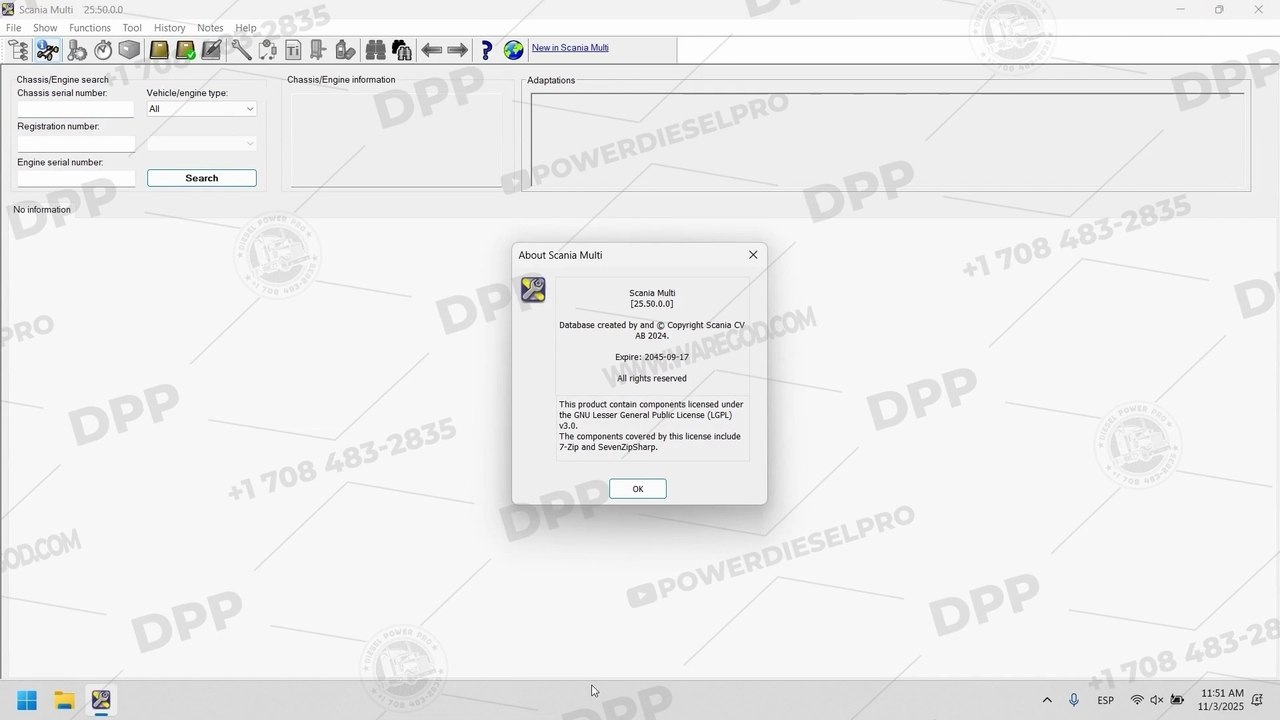Viewport: 1280px width, 720px height.
Task: Click the Engine serial number field
Action: [x=75, y=178]
